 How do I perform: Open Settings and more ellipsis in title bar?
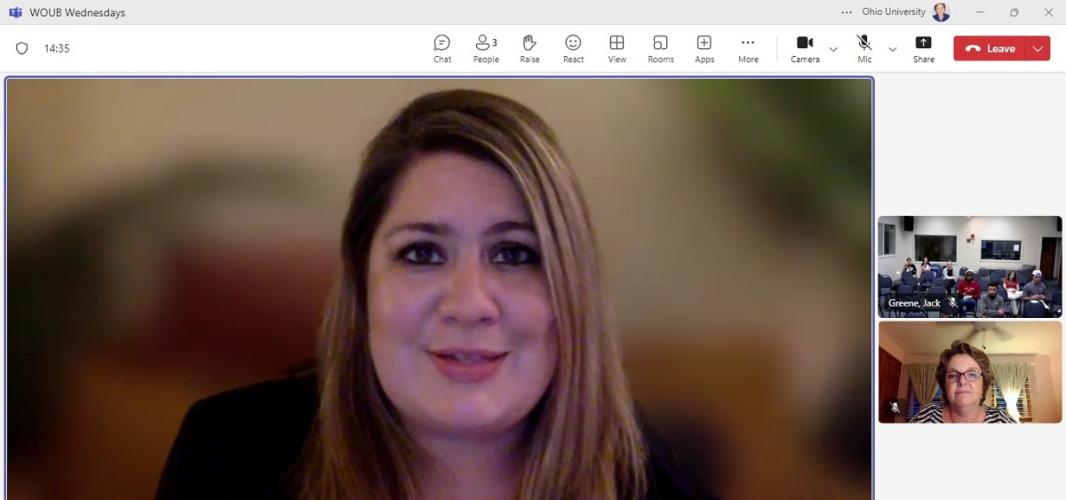[x=847, y=12]
